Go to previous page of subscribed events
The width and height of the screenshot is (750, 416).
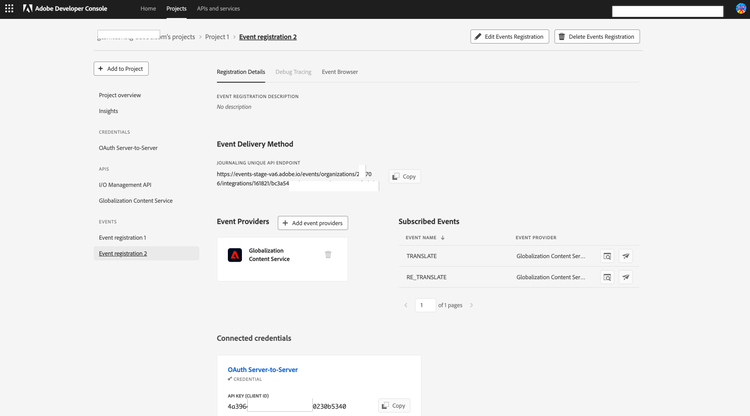[x=405, y=305]
